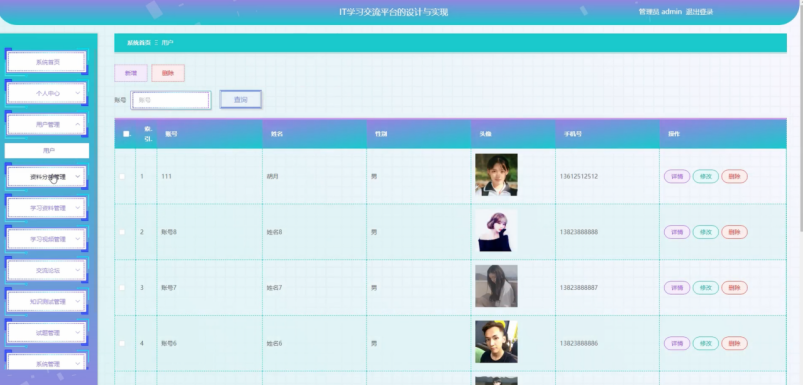The height and width of the screenshot is (385, 803).
Task: Click the 管理员 admin label in header
Action: point(660,12)
